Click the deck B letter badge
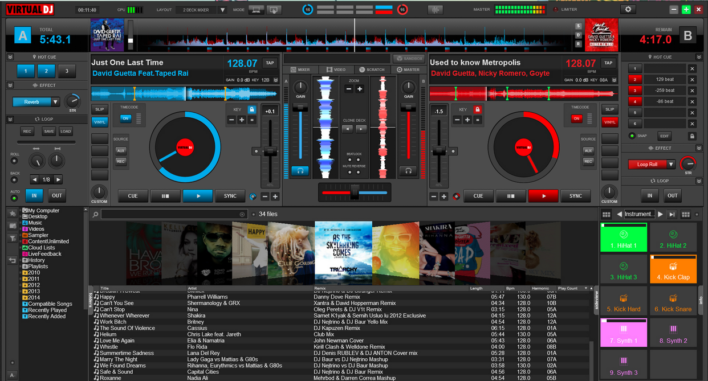The image size is (708, 381). [x=688, y=35]
